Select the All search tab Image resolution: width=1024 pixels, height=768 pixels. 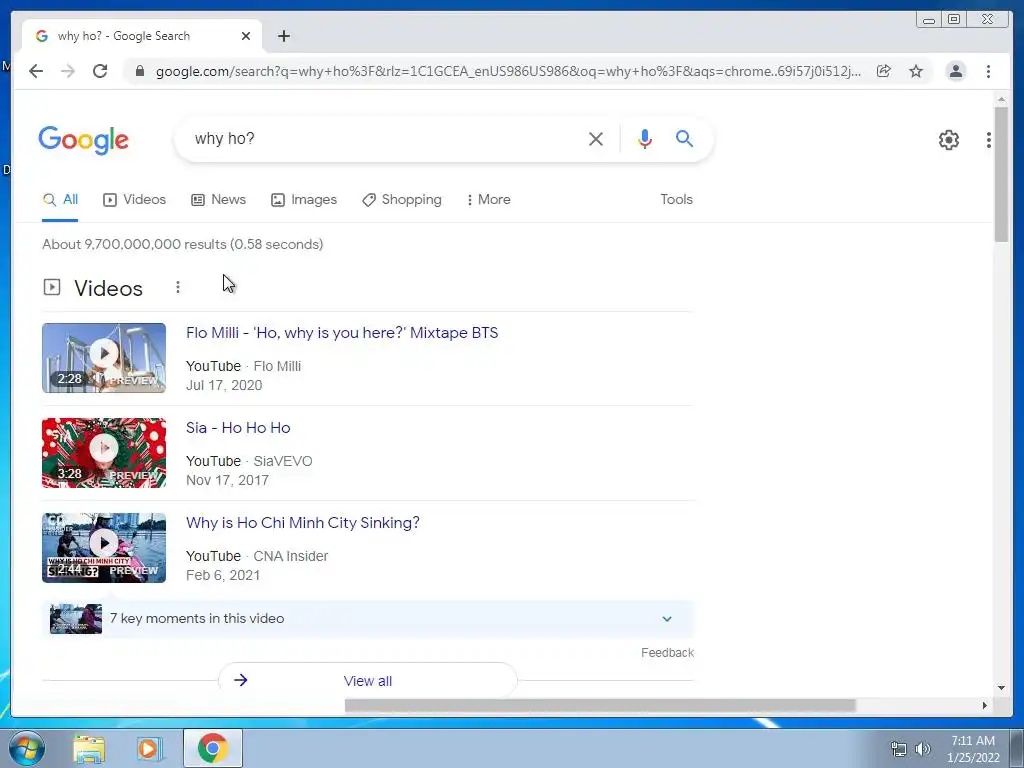click(x=60, y=200)
